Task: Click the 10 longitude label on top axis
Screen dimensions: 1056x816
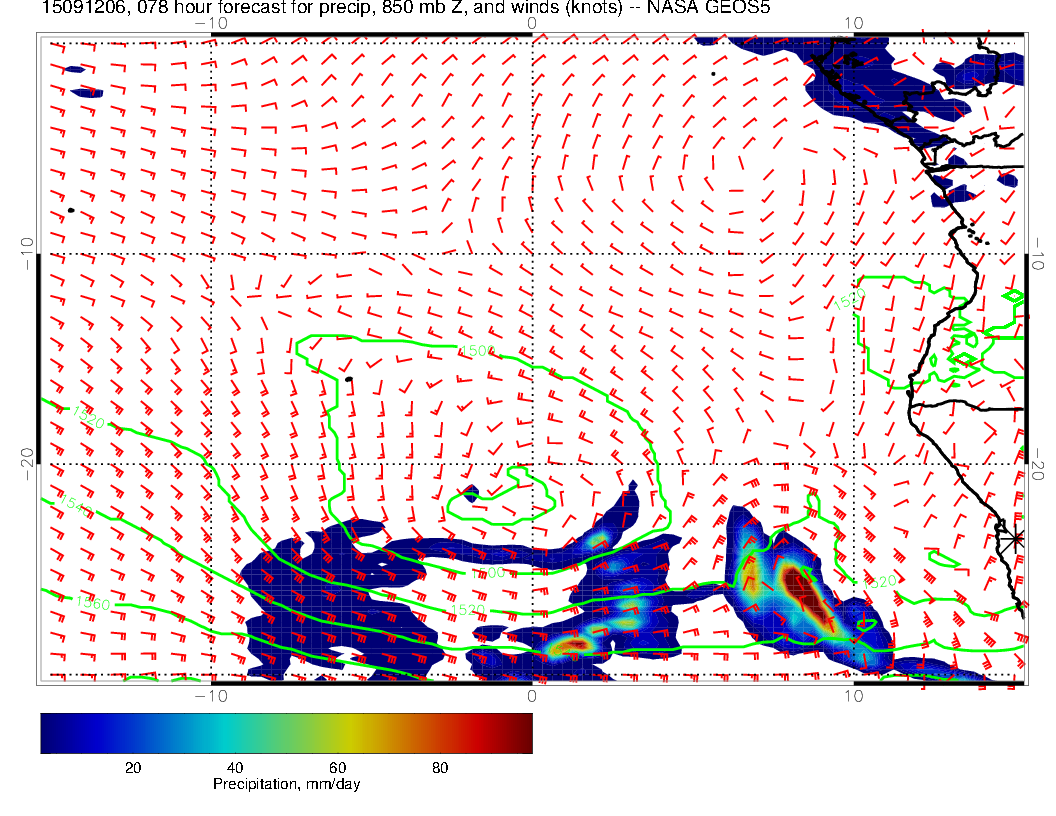Action: click(x=853, y=22)
